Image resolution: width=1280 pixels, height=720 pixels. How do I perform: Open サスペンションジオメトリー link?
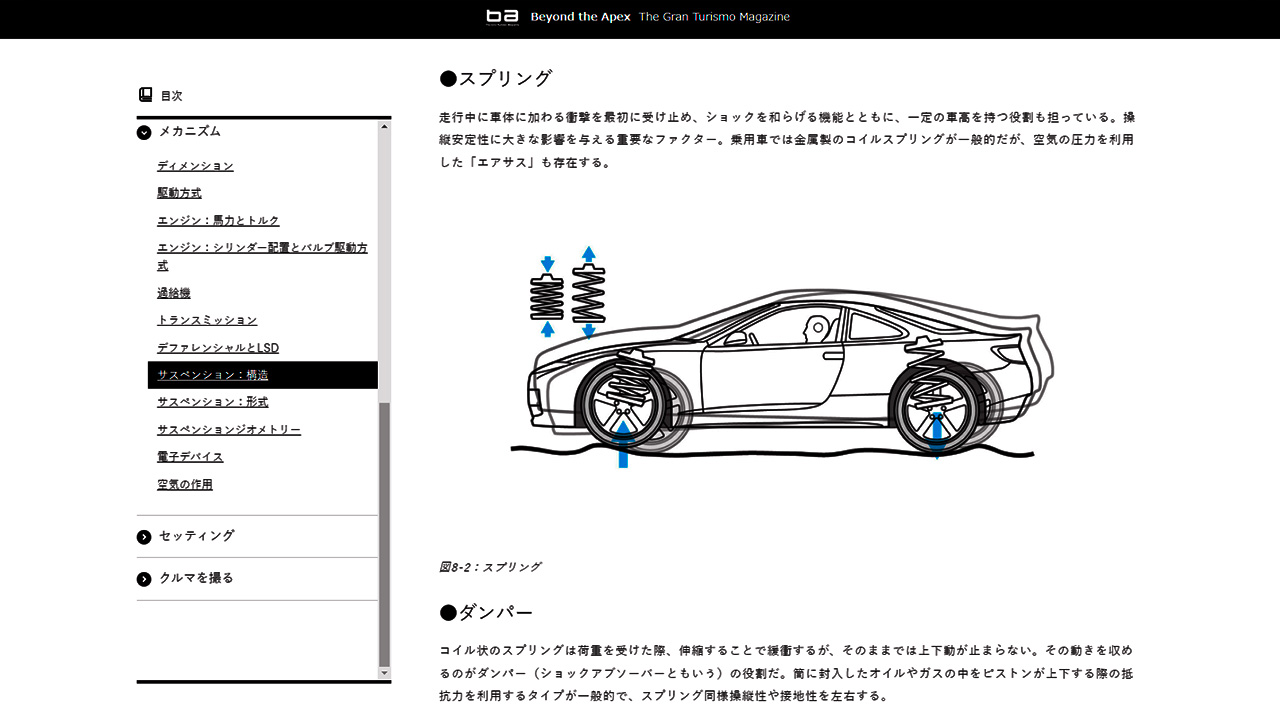tap(229, 430)
